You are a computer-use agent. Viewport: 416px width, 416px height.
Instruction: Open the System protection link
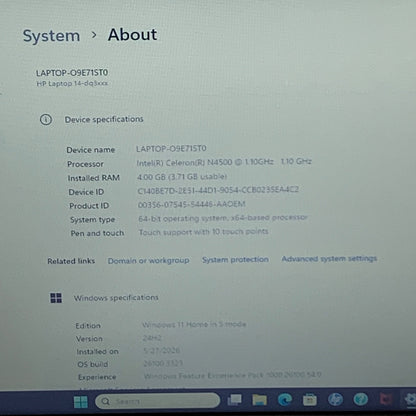(235, 259)
